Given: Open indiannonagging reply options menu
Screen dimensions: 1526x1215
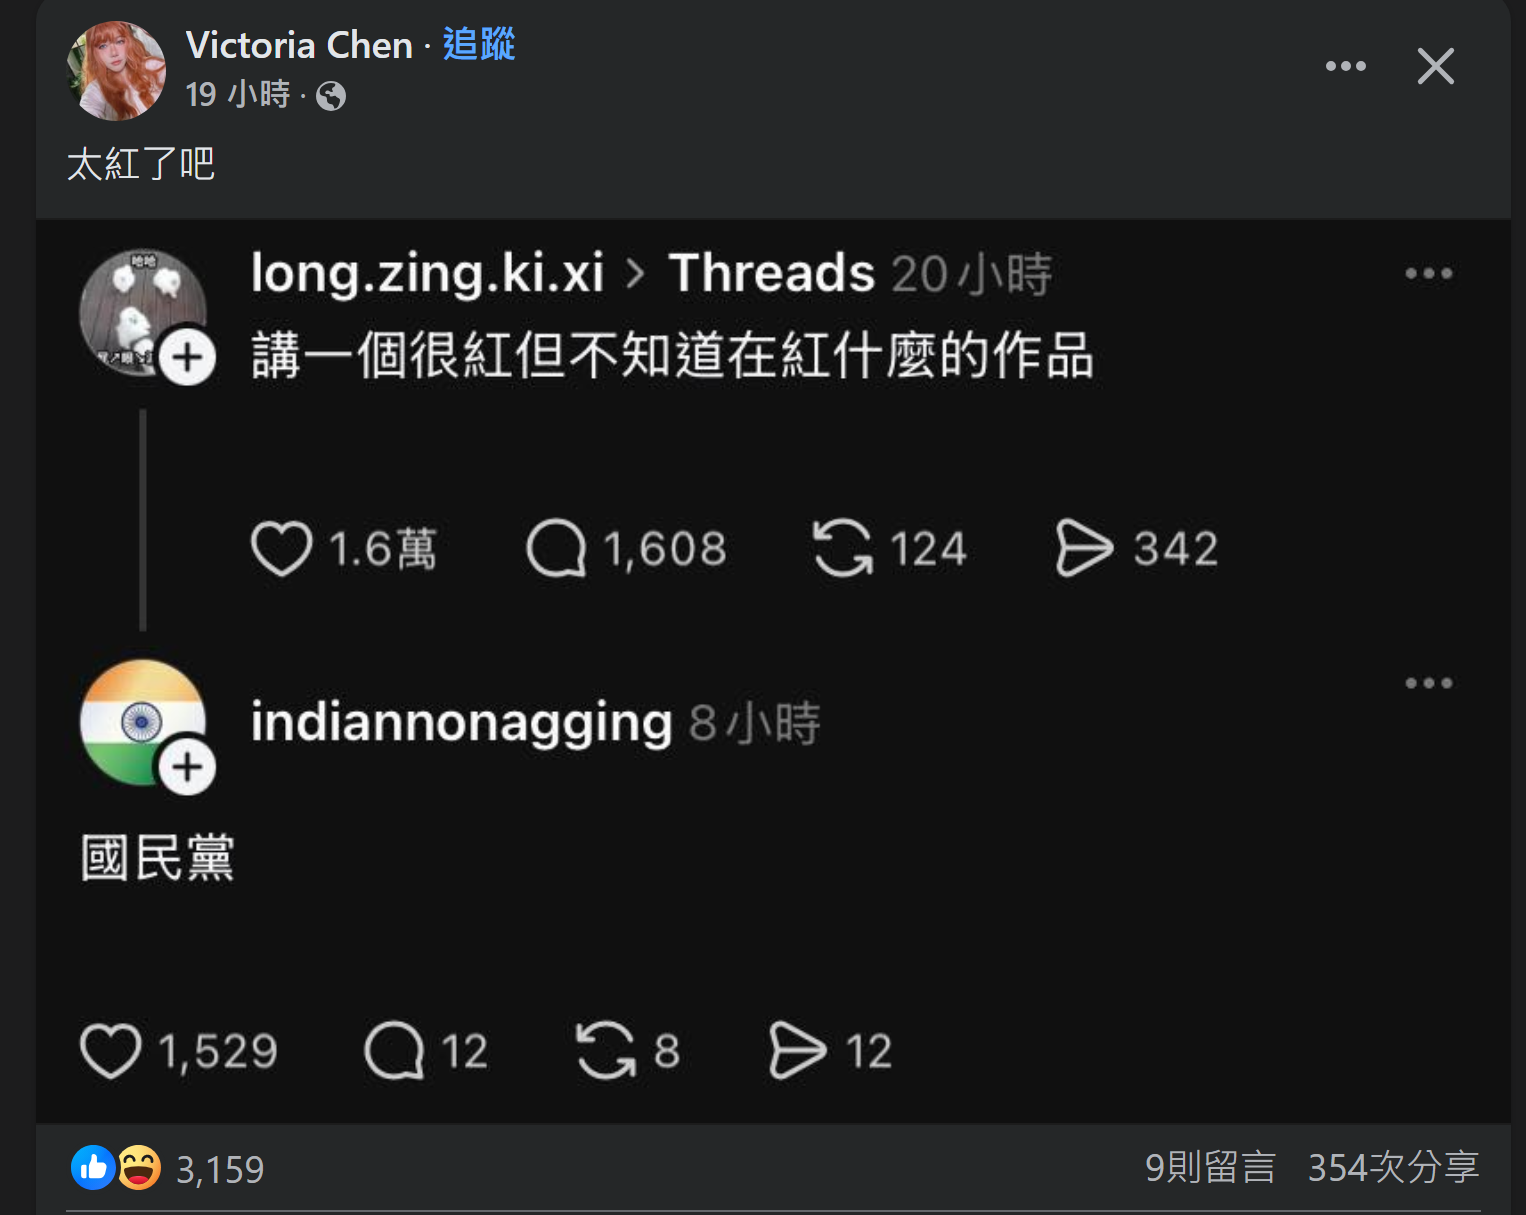Looking at the screenshot, I should (x=1428, y=683).
